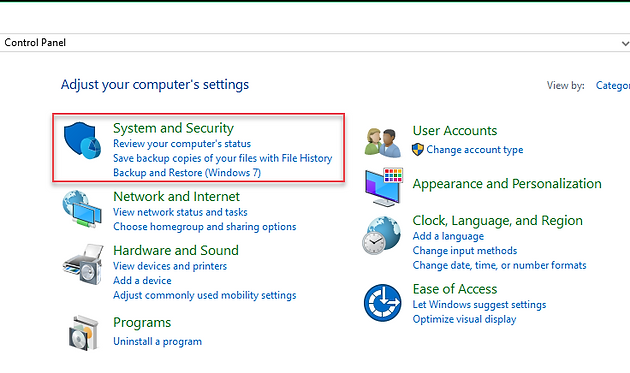This screenshot has width=630, height=373.
Task: Click the Appearance and Personalization monitor icon
Action: (384, 187)
